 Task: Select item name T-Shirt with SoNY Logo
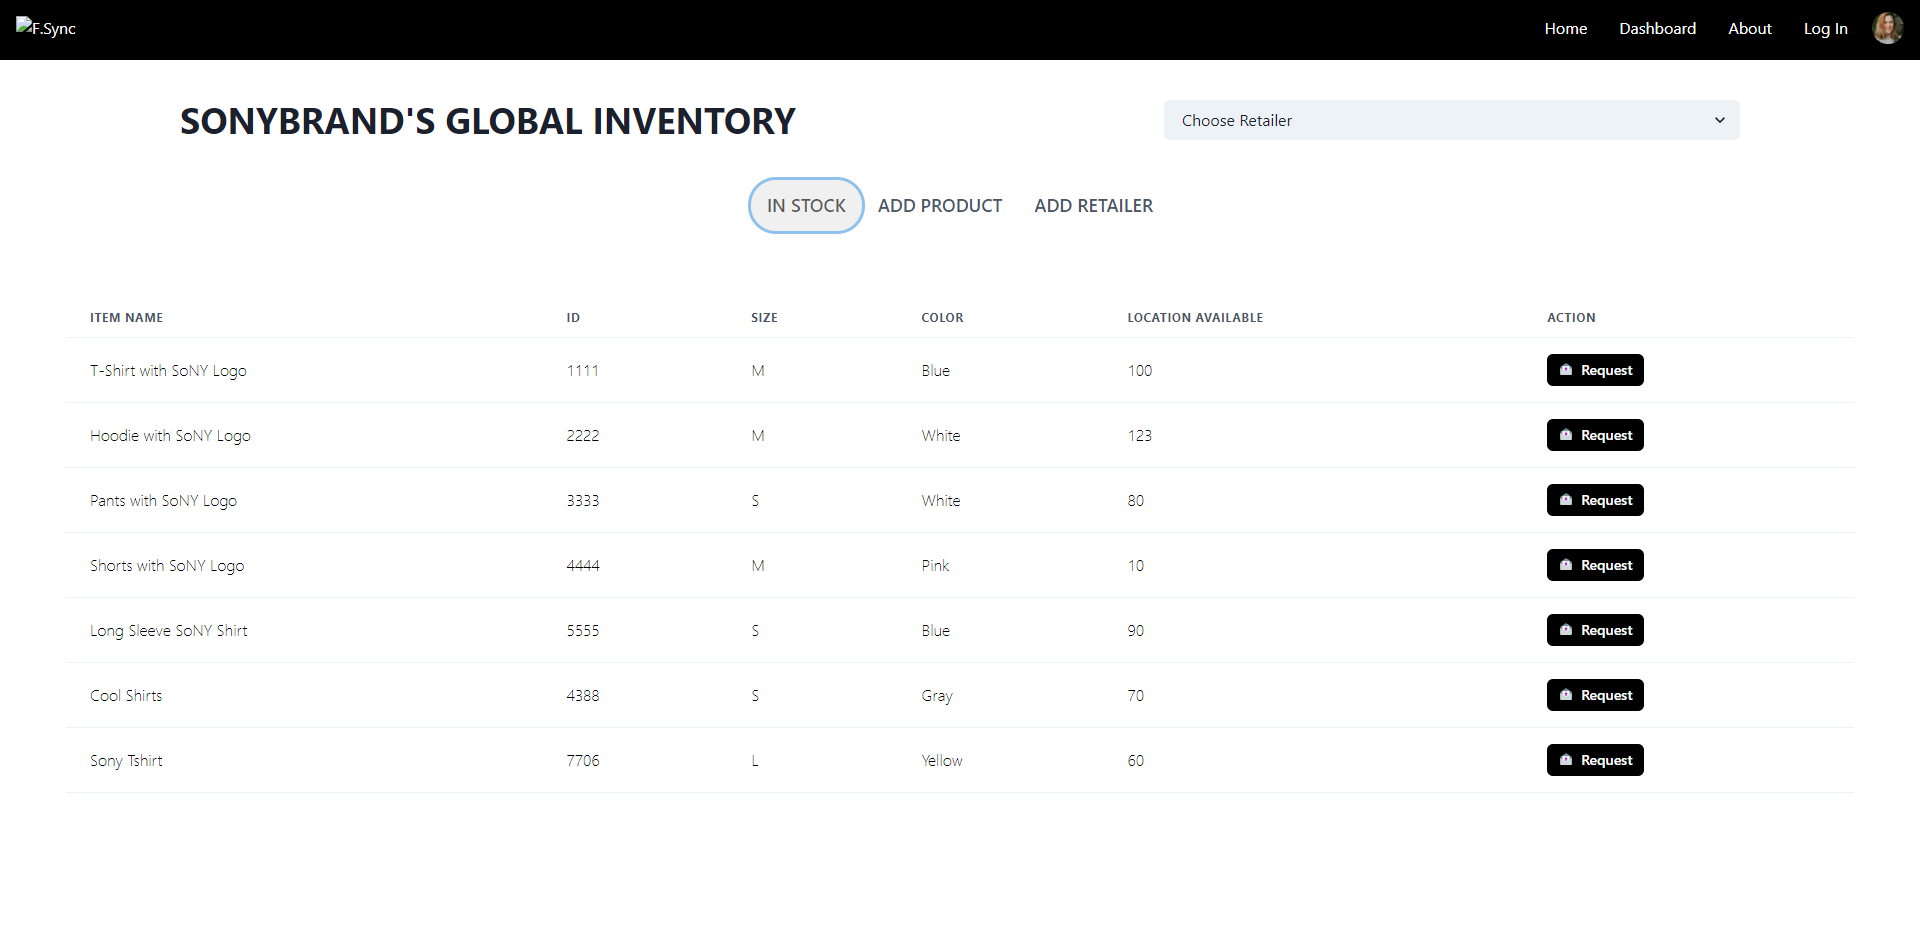tap(168, 370)
